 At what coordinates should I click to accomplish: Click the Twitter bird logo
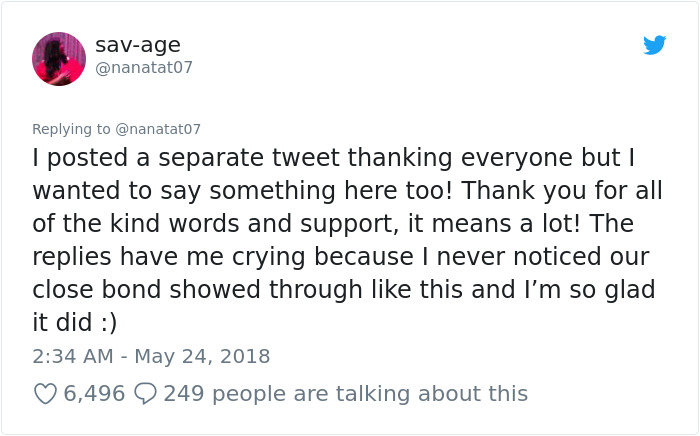point(655,45)
